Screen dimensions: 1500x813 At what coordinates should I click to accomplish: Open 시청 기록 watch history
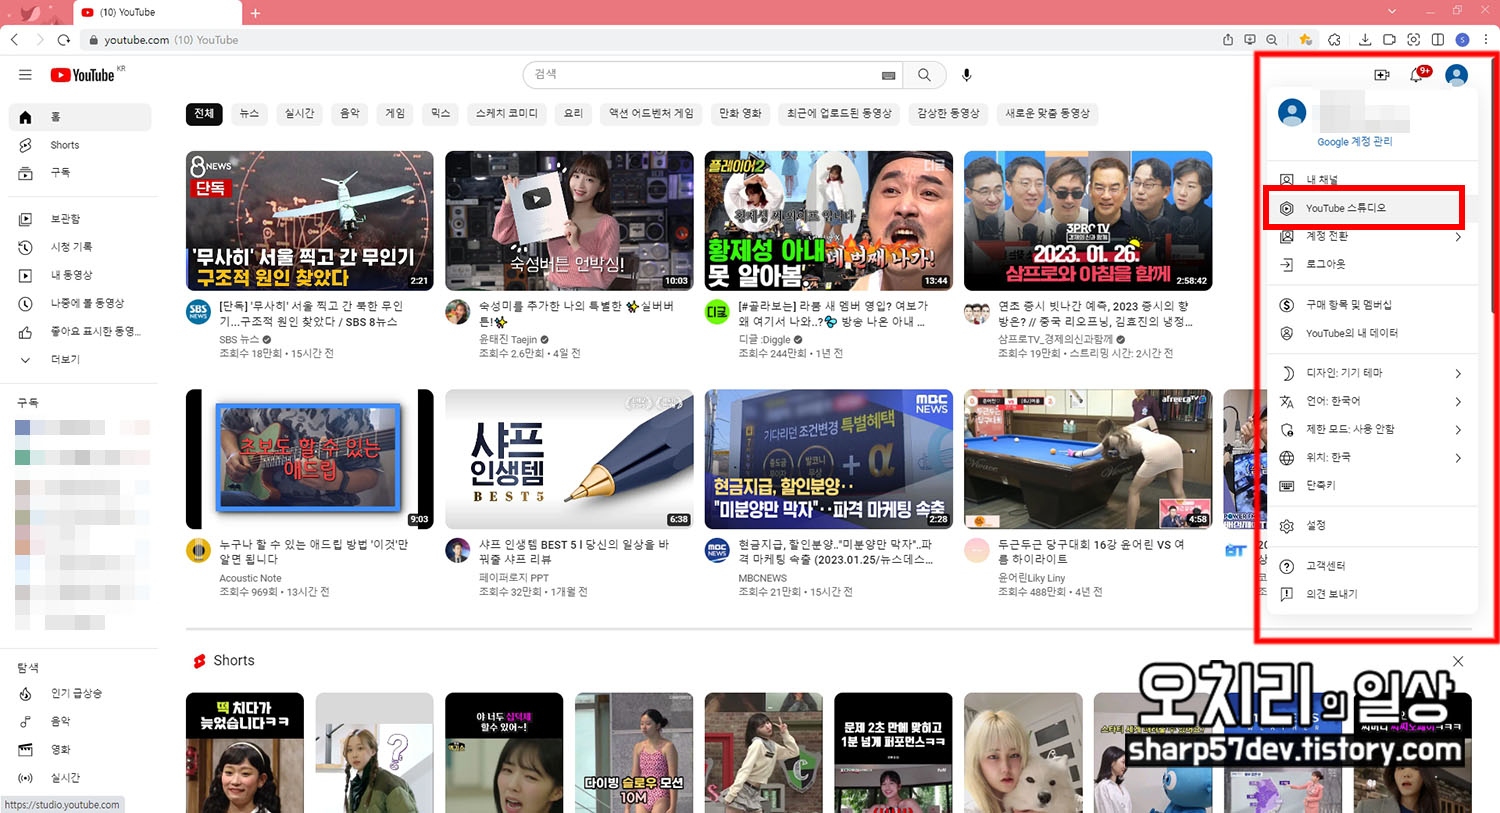80,247
